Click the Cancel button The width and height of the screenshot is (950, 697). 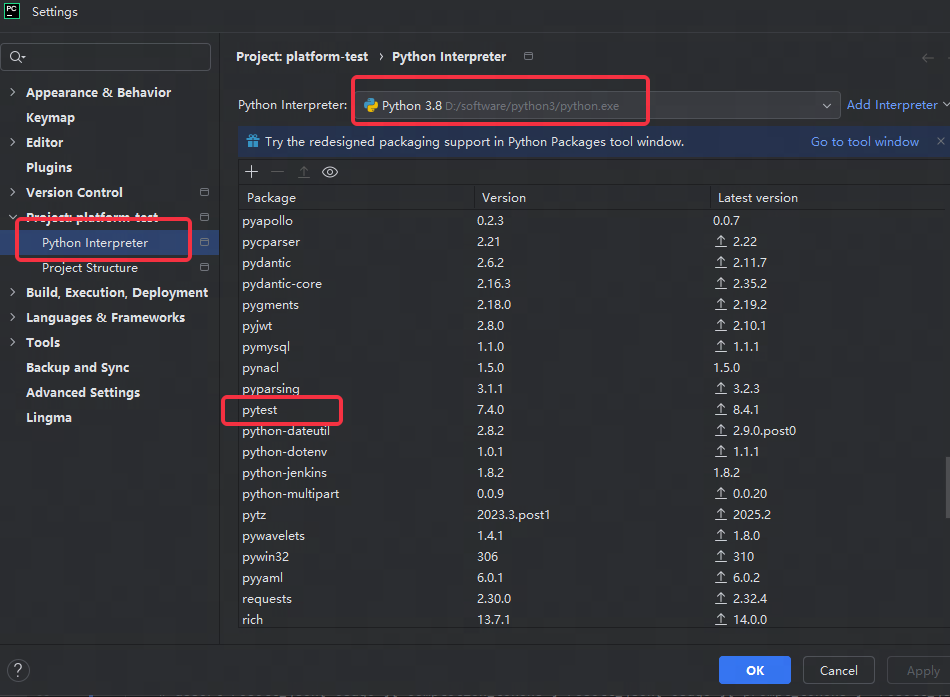tap(839, 670)
